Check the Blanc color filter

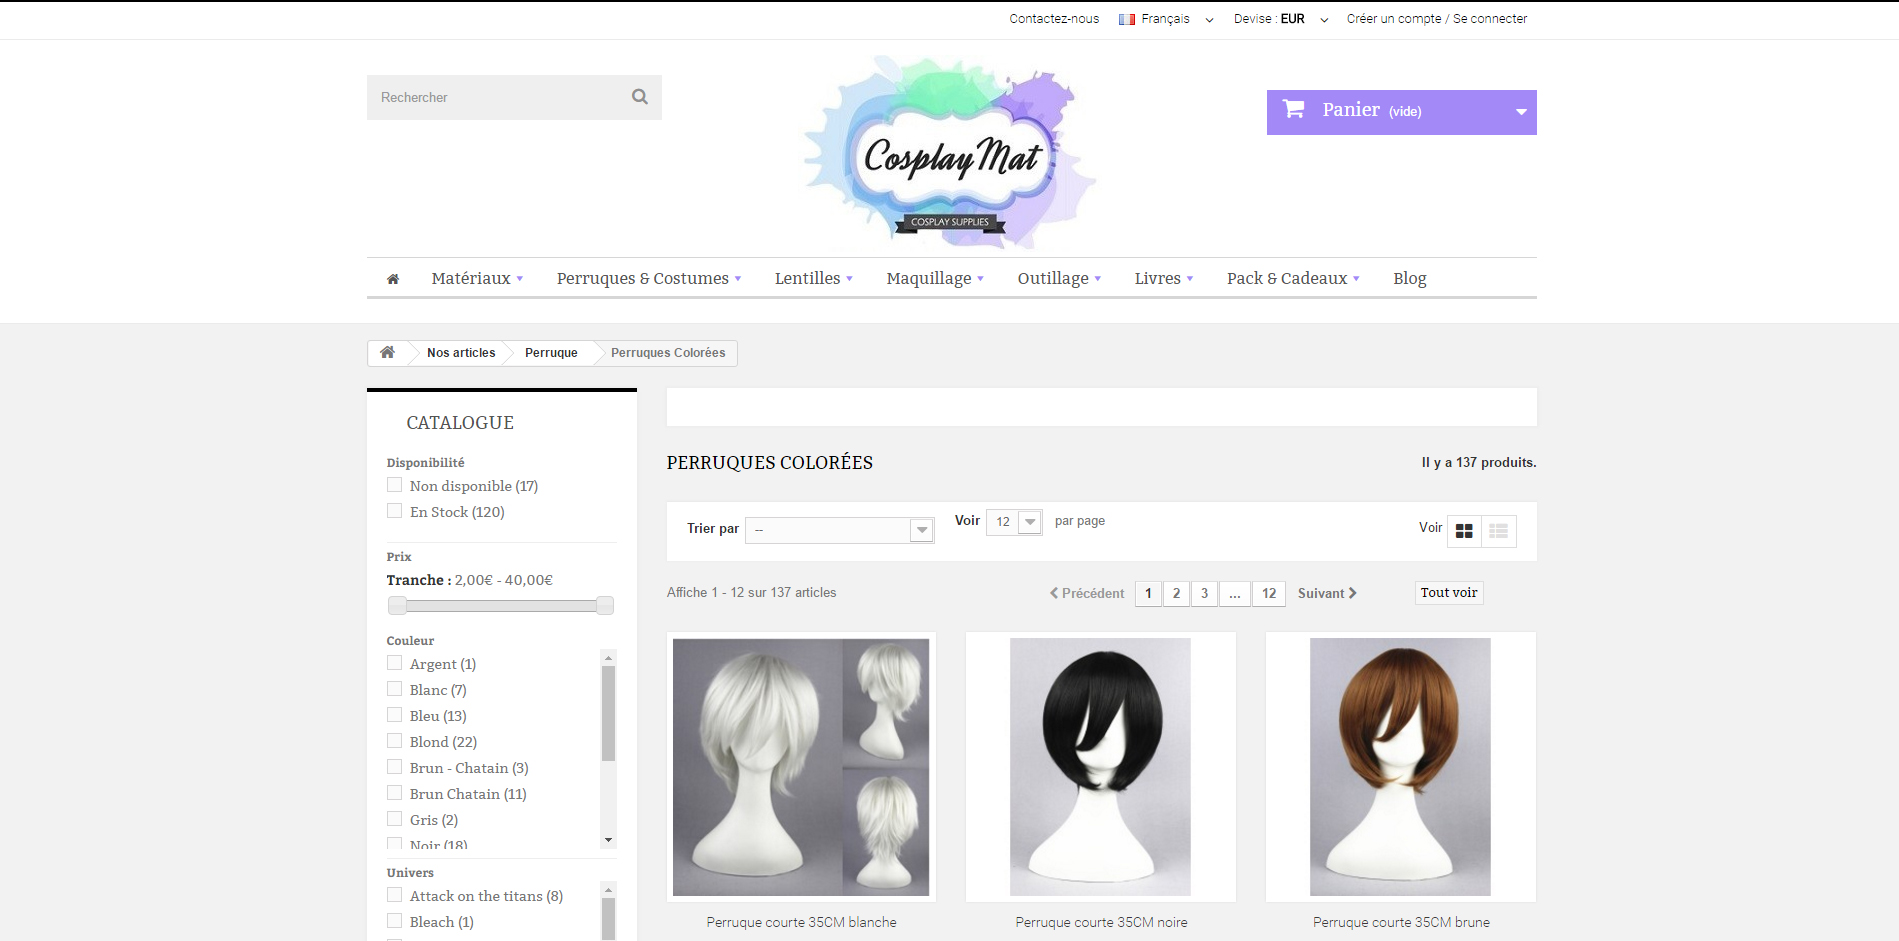point(394,689)
